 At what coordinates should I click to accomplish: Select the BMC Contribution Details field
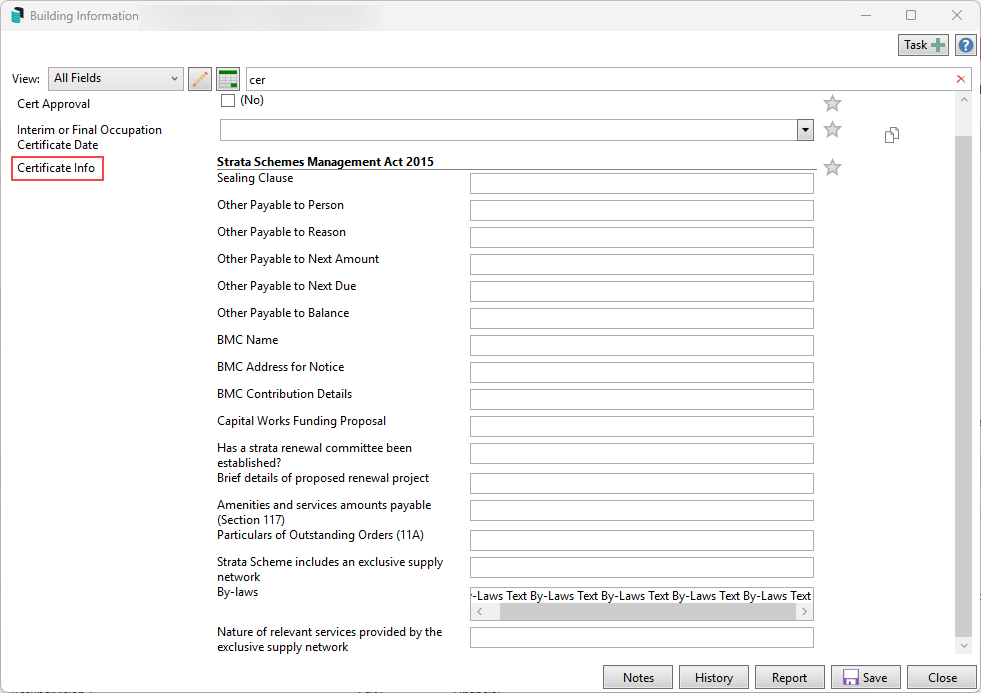click(x=641, y=399)
